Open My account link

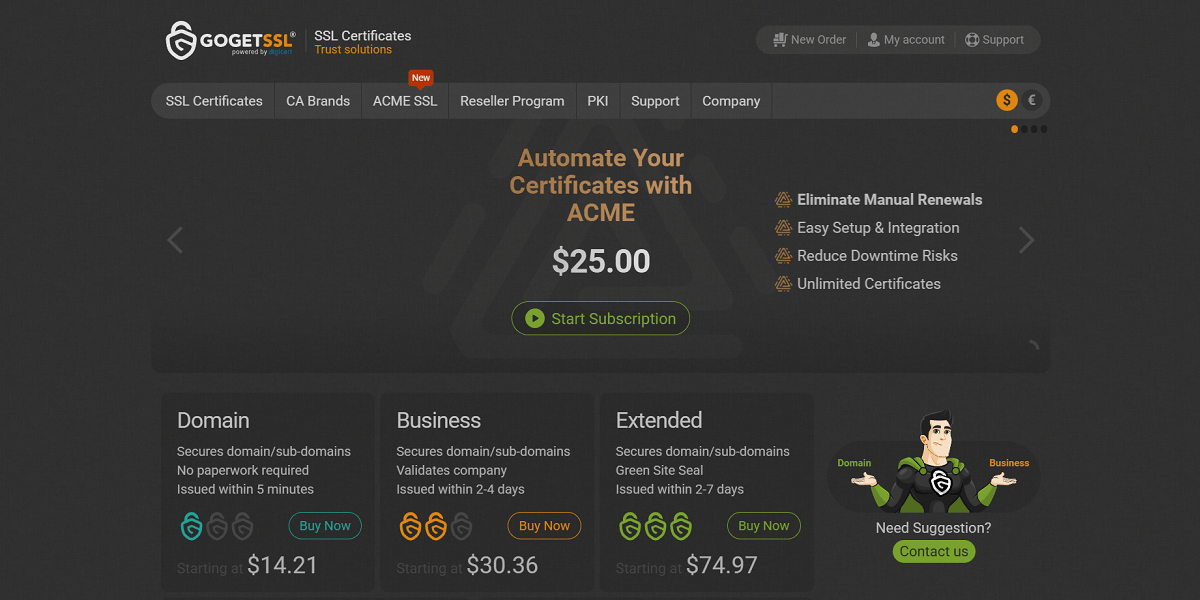point(906,40)
